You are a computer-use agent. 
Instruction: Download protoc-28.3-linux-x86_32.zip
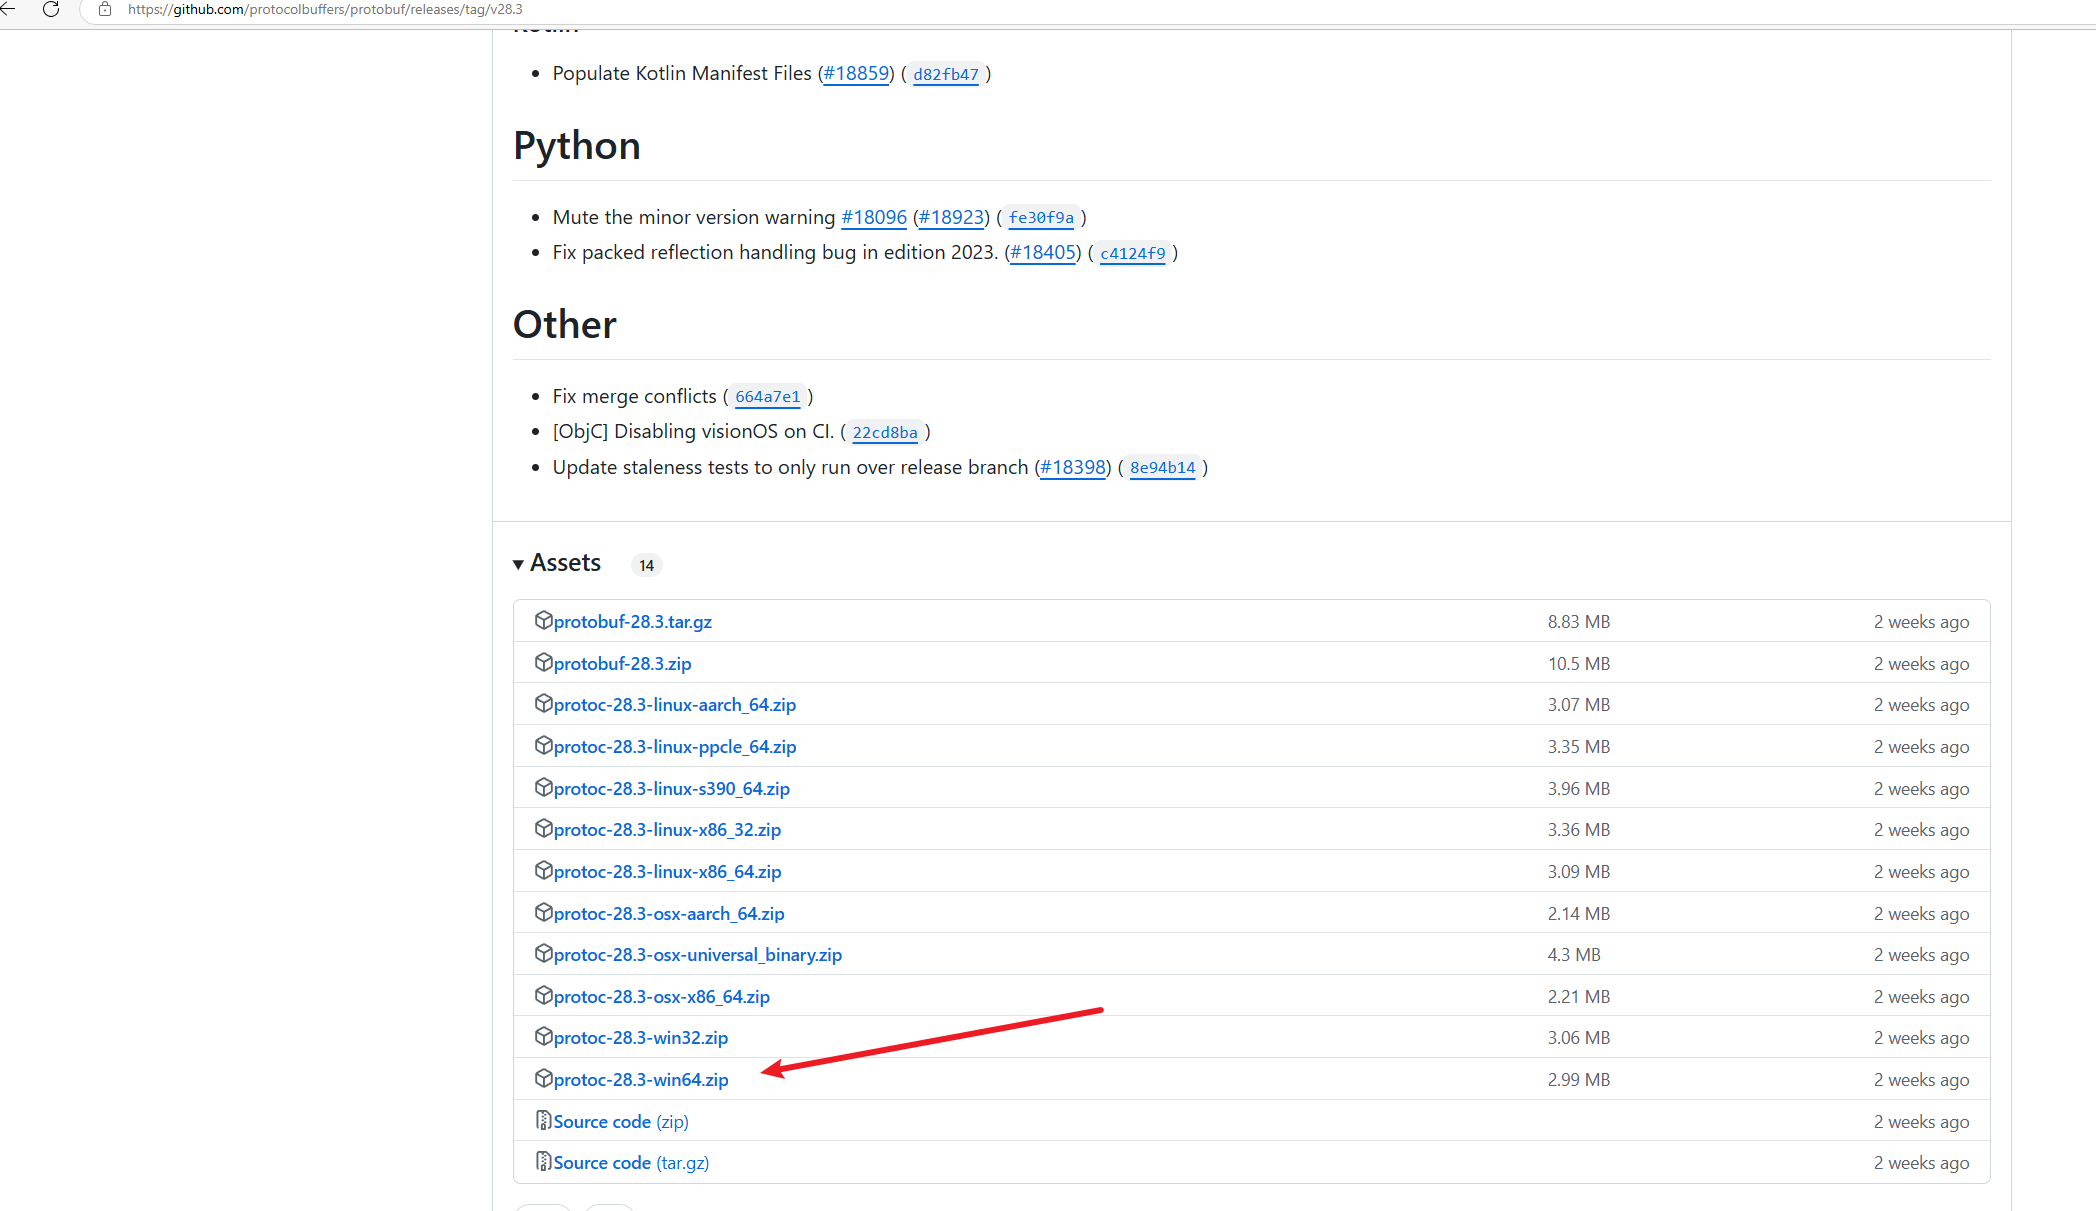click(667, 830)
